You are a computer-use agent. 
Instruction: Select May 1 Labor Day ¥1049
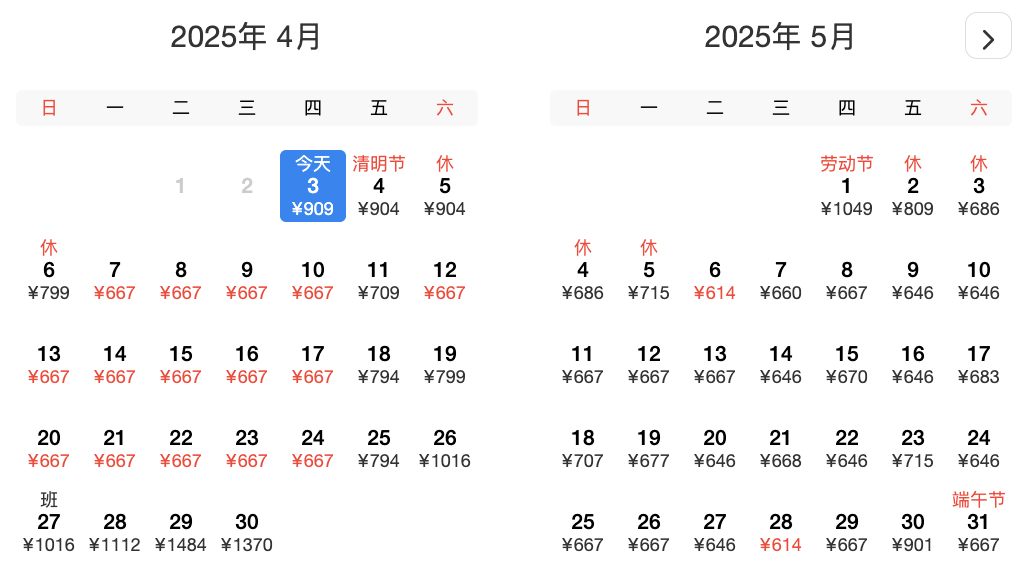847,186
